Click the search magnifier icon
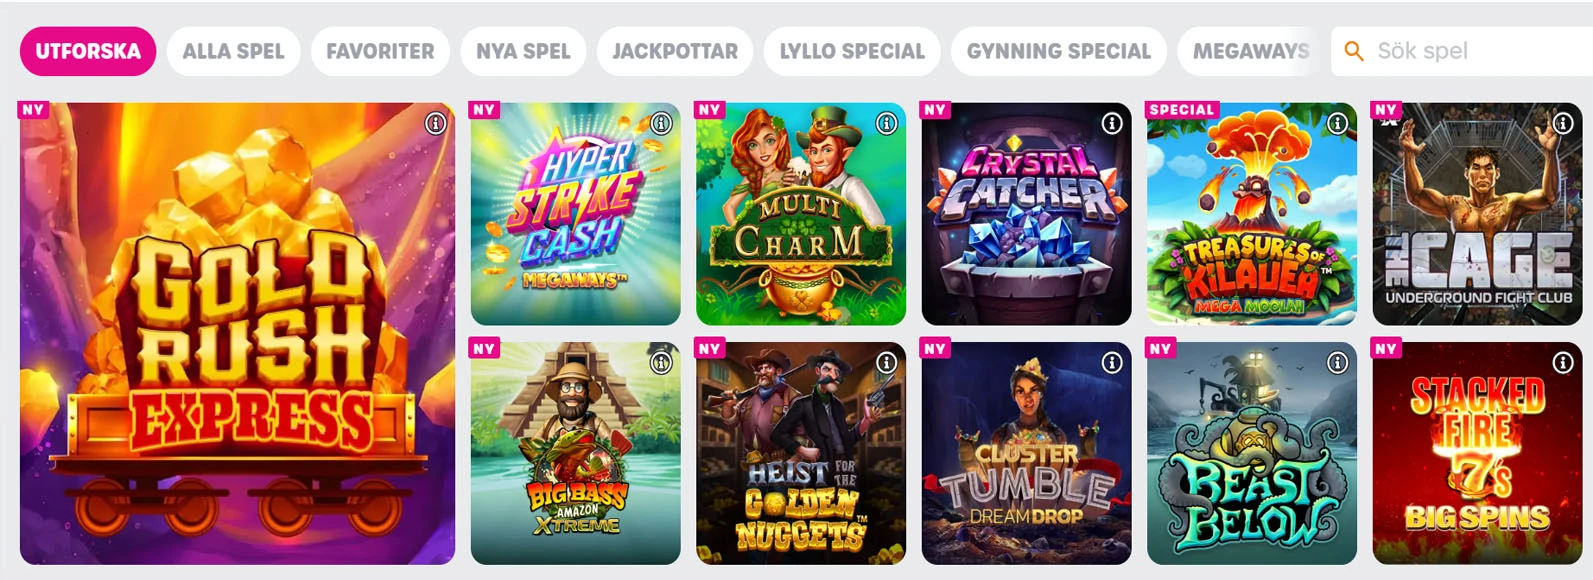Viewport: 1593px width, 580px height. click(x=1354, y=51)
